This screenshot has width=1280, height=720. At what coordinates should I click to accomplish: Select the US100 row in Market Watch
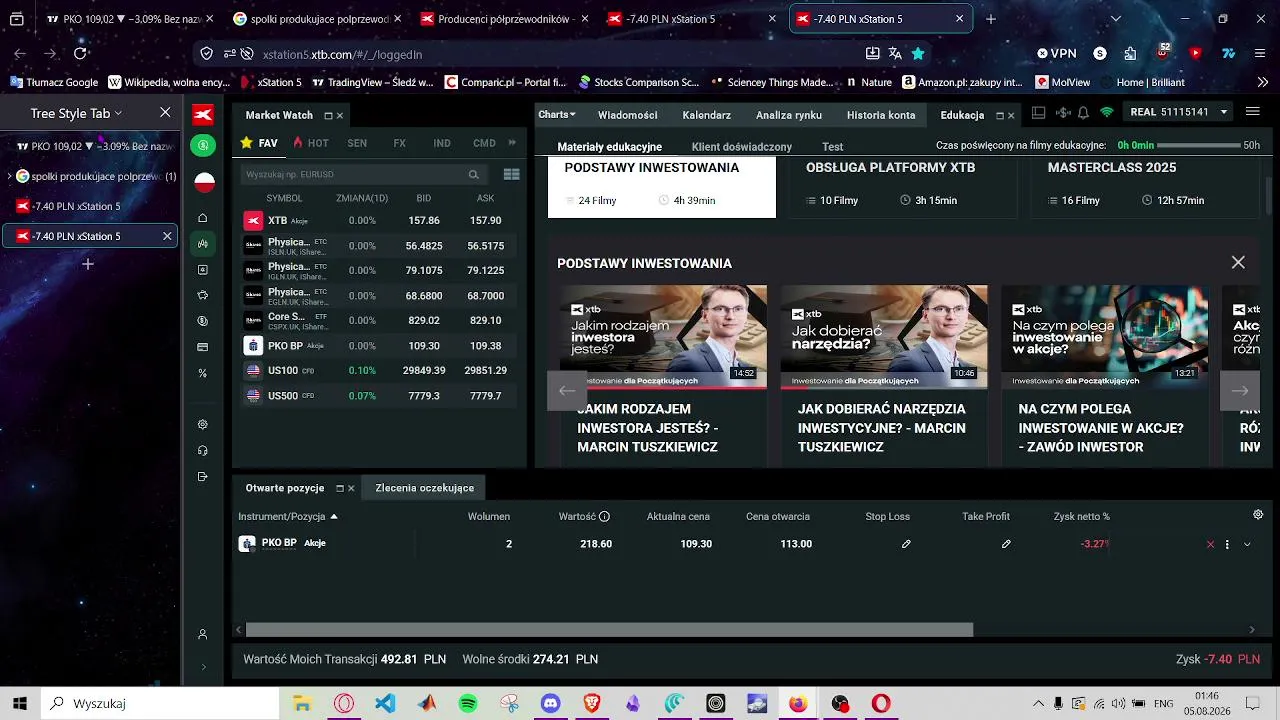tap(380, 370)
